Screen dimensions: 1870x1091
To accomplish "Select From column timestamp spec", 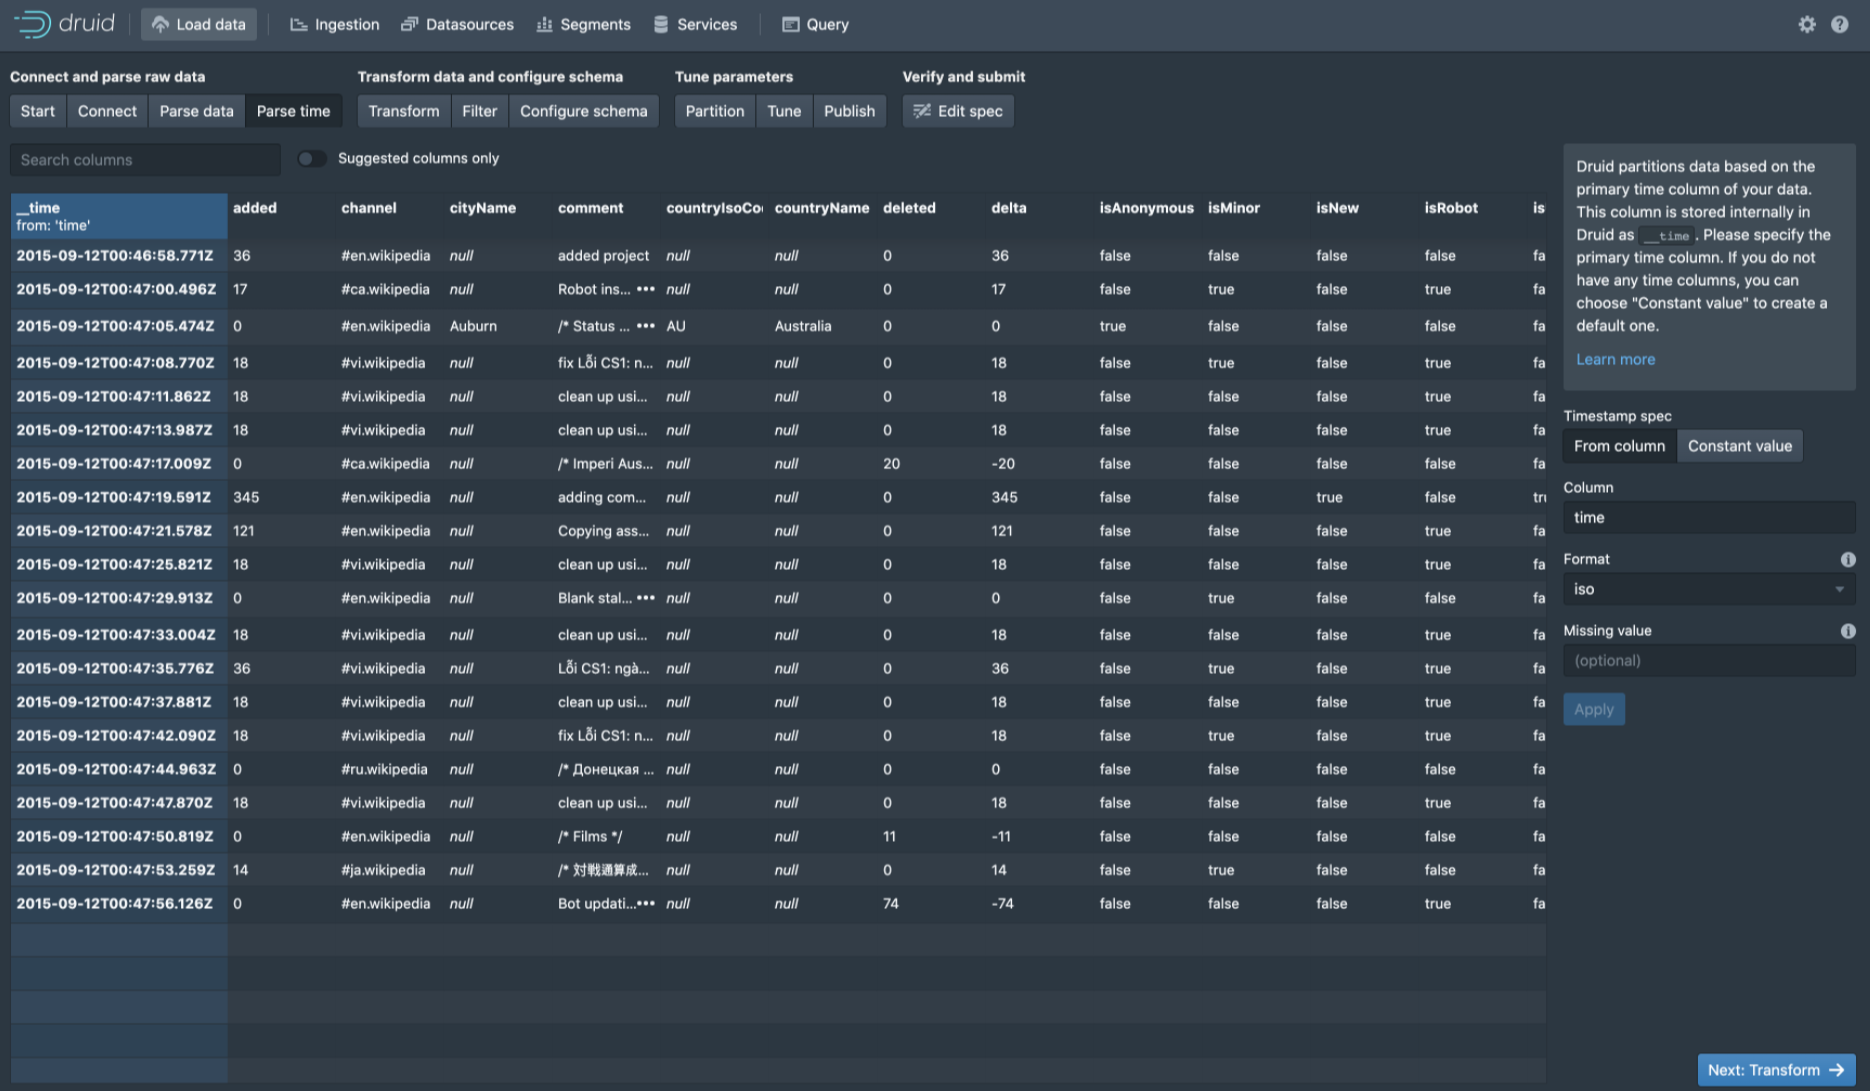I will [x=1619, y=446].
